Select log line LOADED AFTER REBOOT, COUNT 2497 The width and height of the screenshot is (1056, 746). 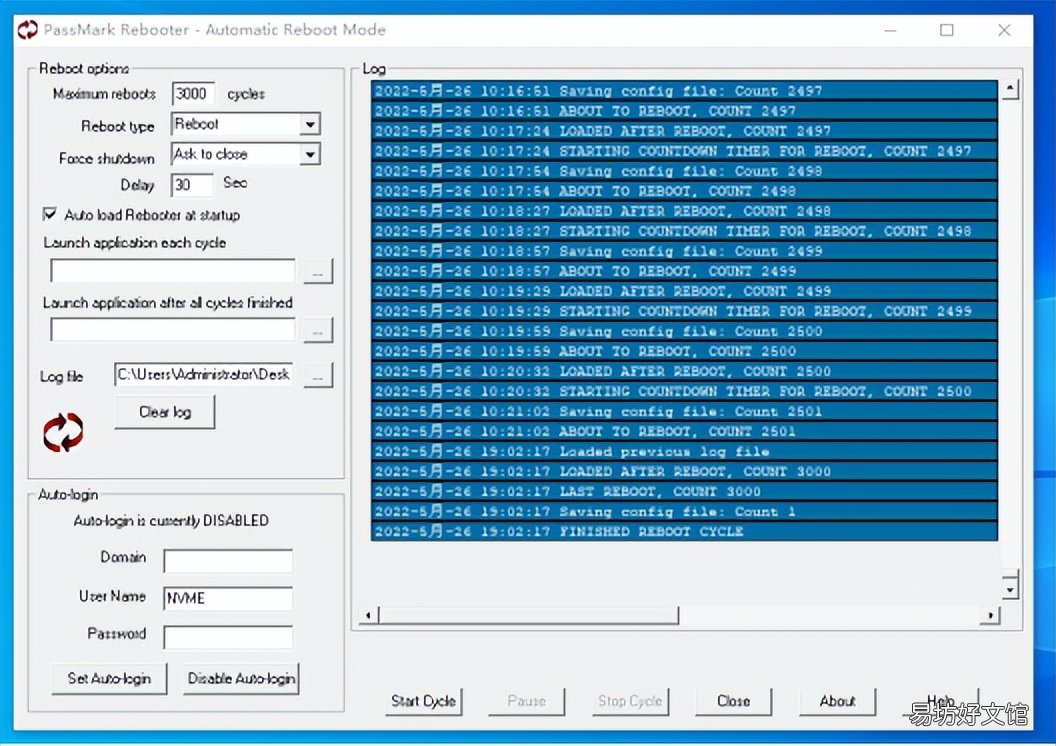pyautogui.click(x=684, y=131)
